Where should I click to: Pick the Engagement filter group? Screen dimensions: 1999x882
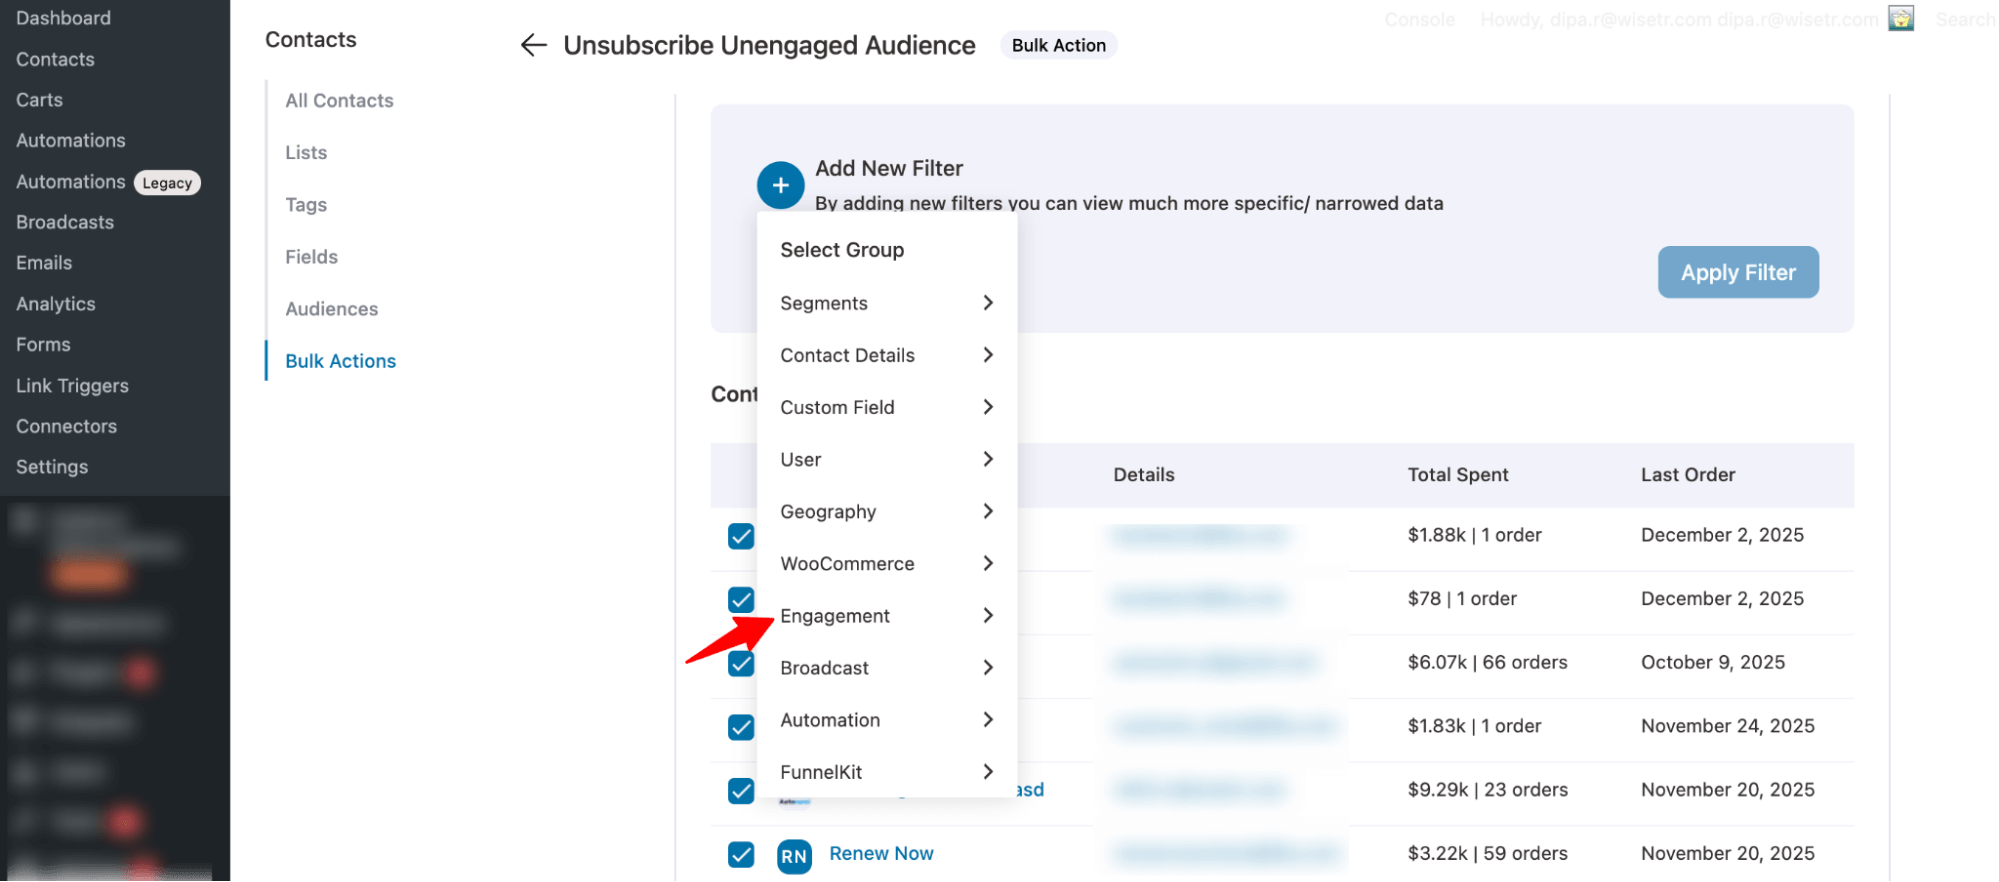(887, 616)
